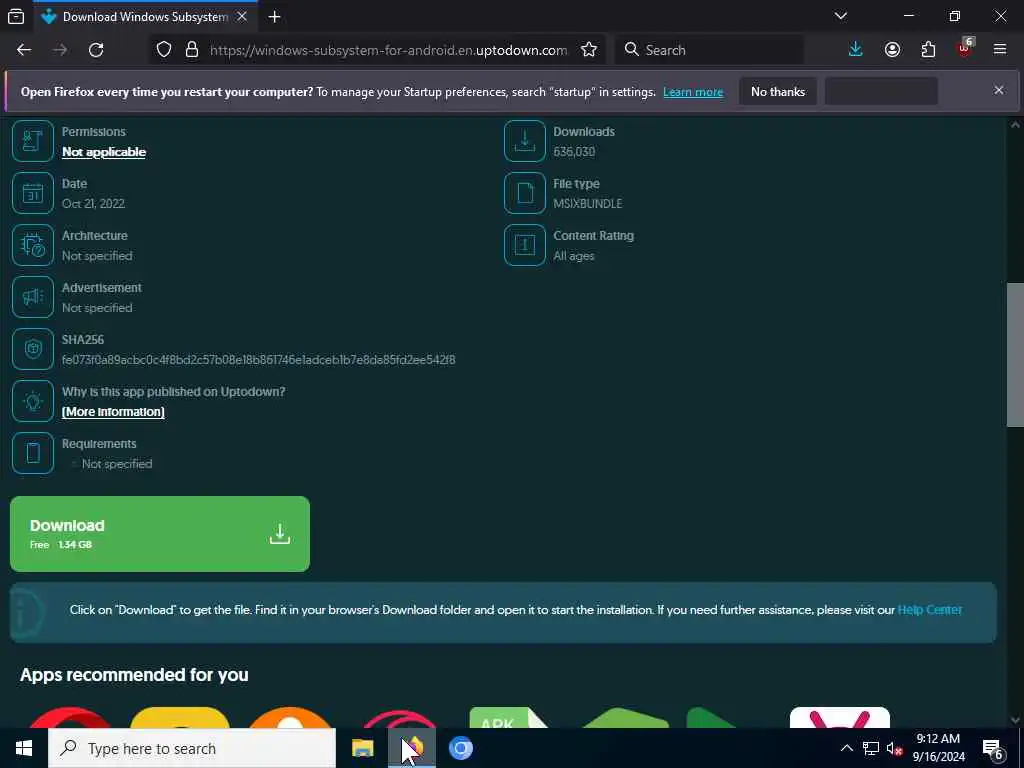Show hidden system tray icons
Viewport: 1024px width, 768px height.
[x=846, y=748]
